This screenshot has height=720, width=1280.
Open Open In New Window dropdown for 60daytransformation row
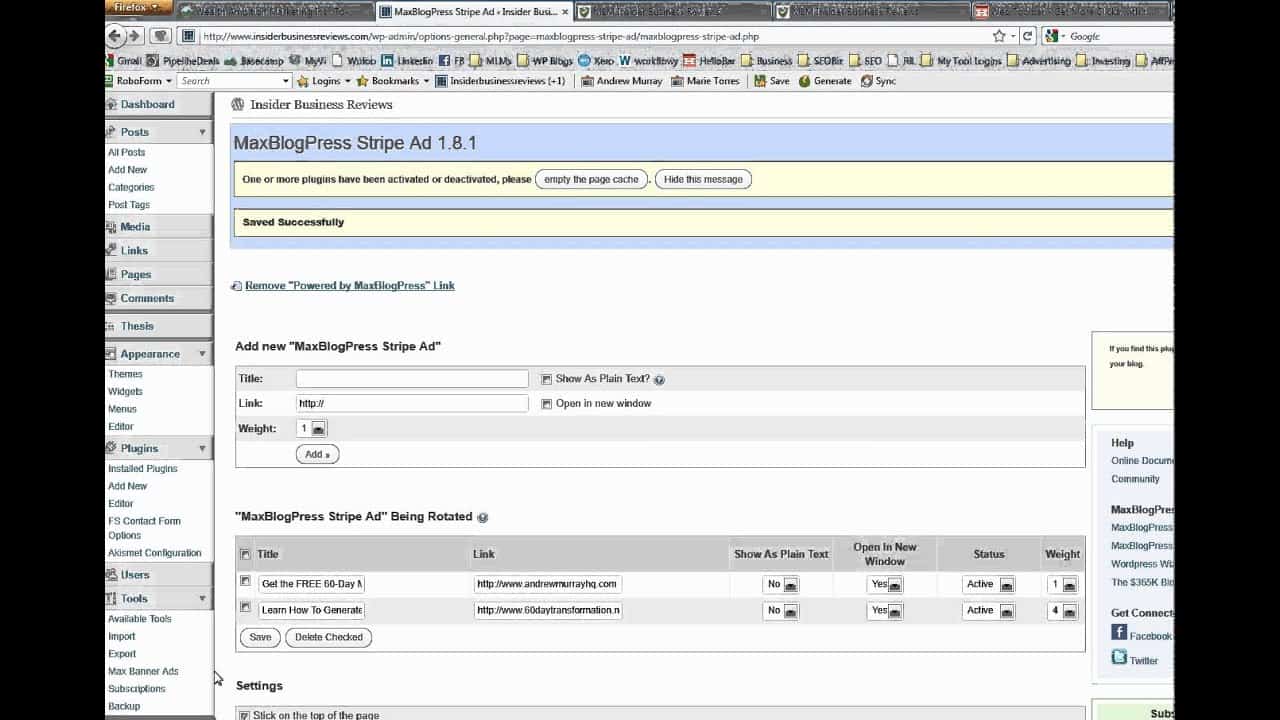(x=886, y=610)
